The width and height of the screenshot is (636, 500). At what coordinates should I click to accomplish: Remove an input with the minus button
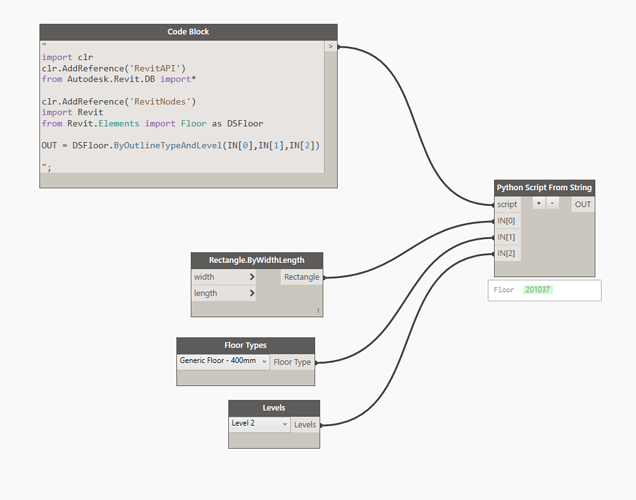coord(552,203)
